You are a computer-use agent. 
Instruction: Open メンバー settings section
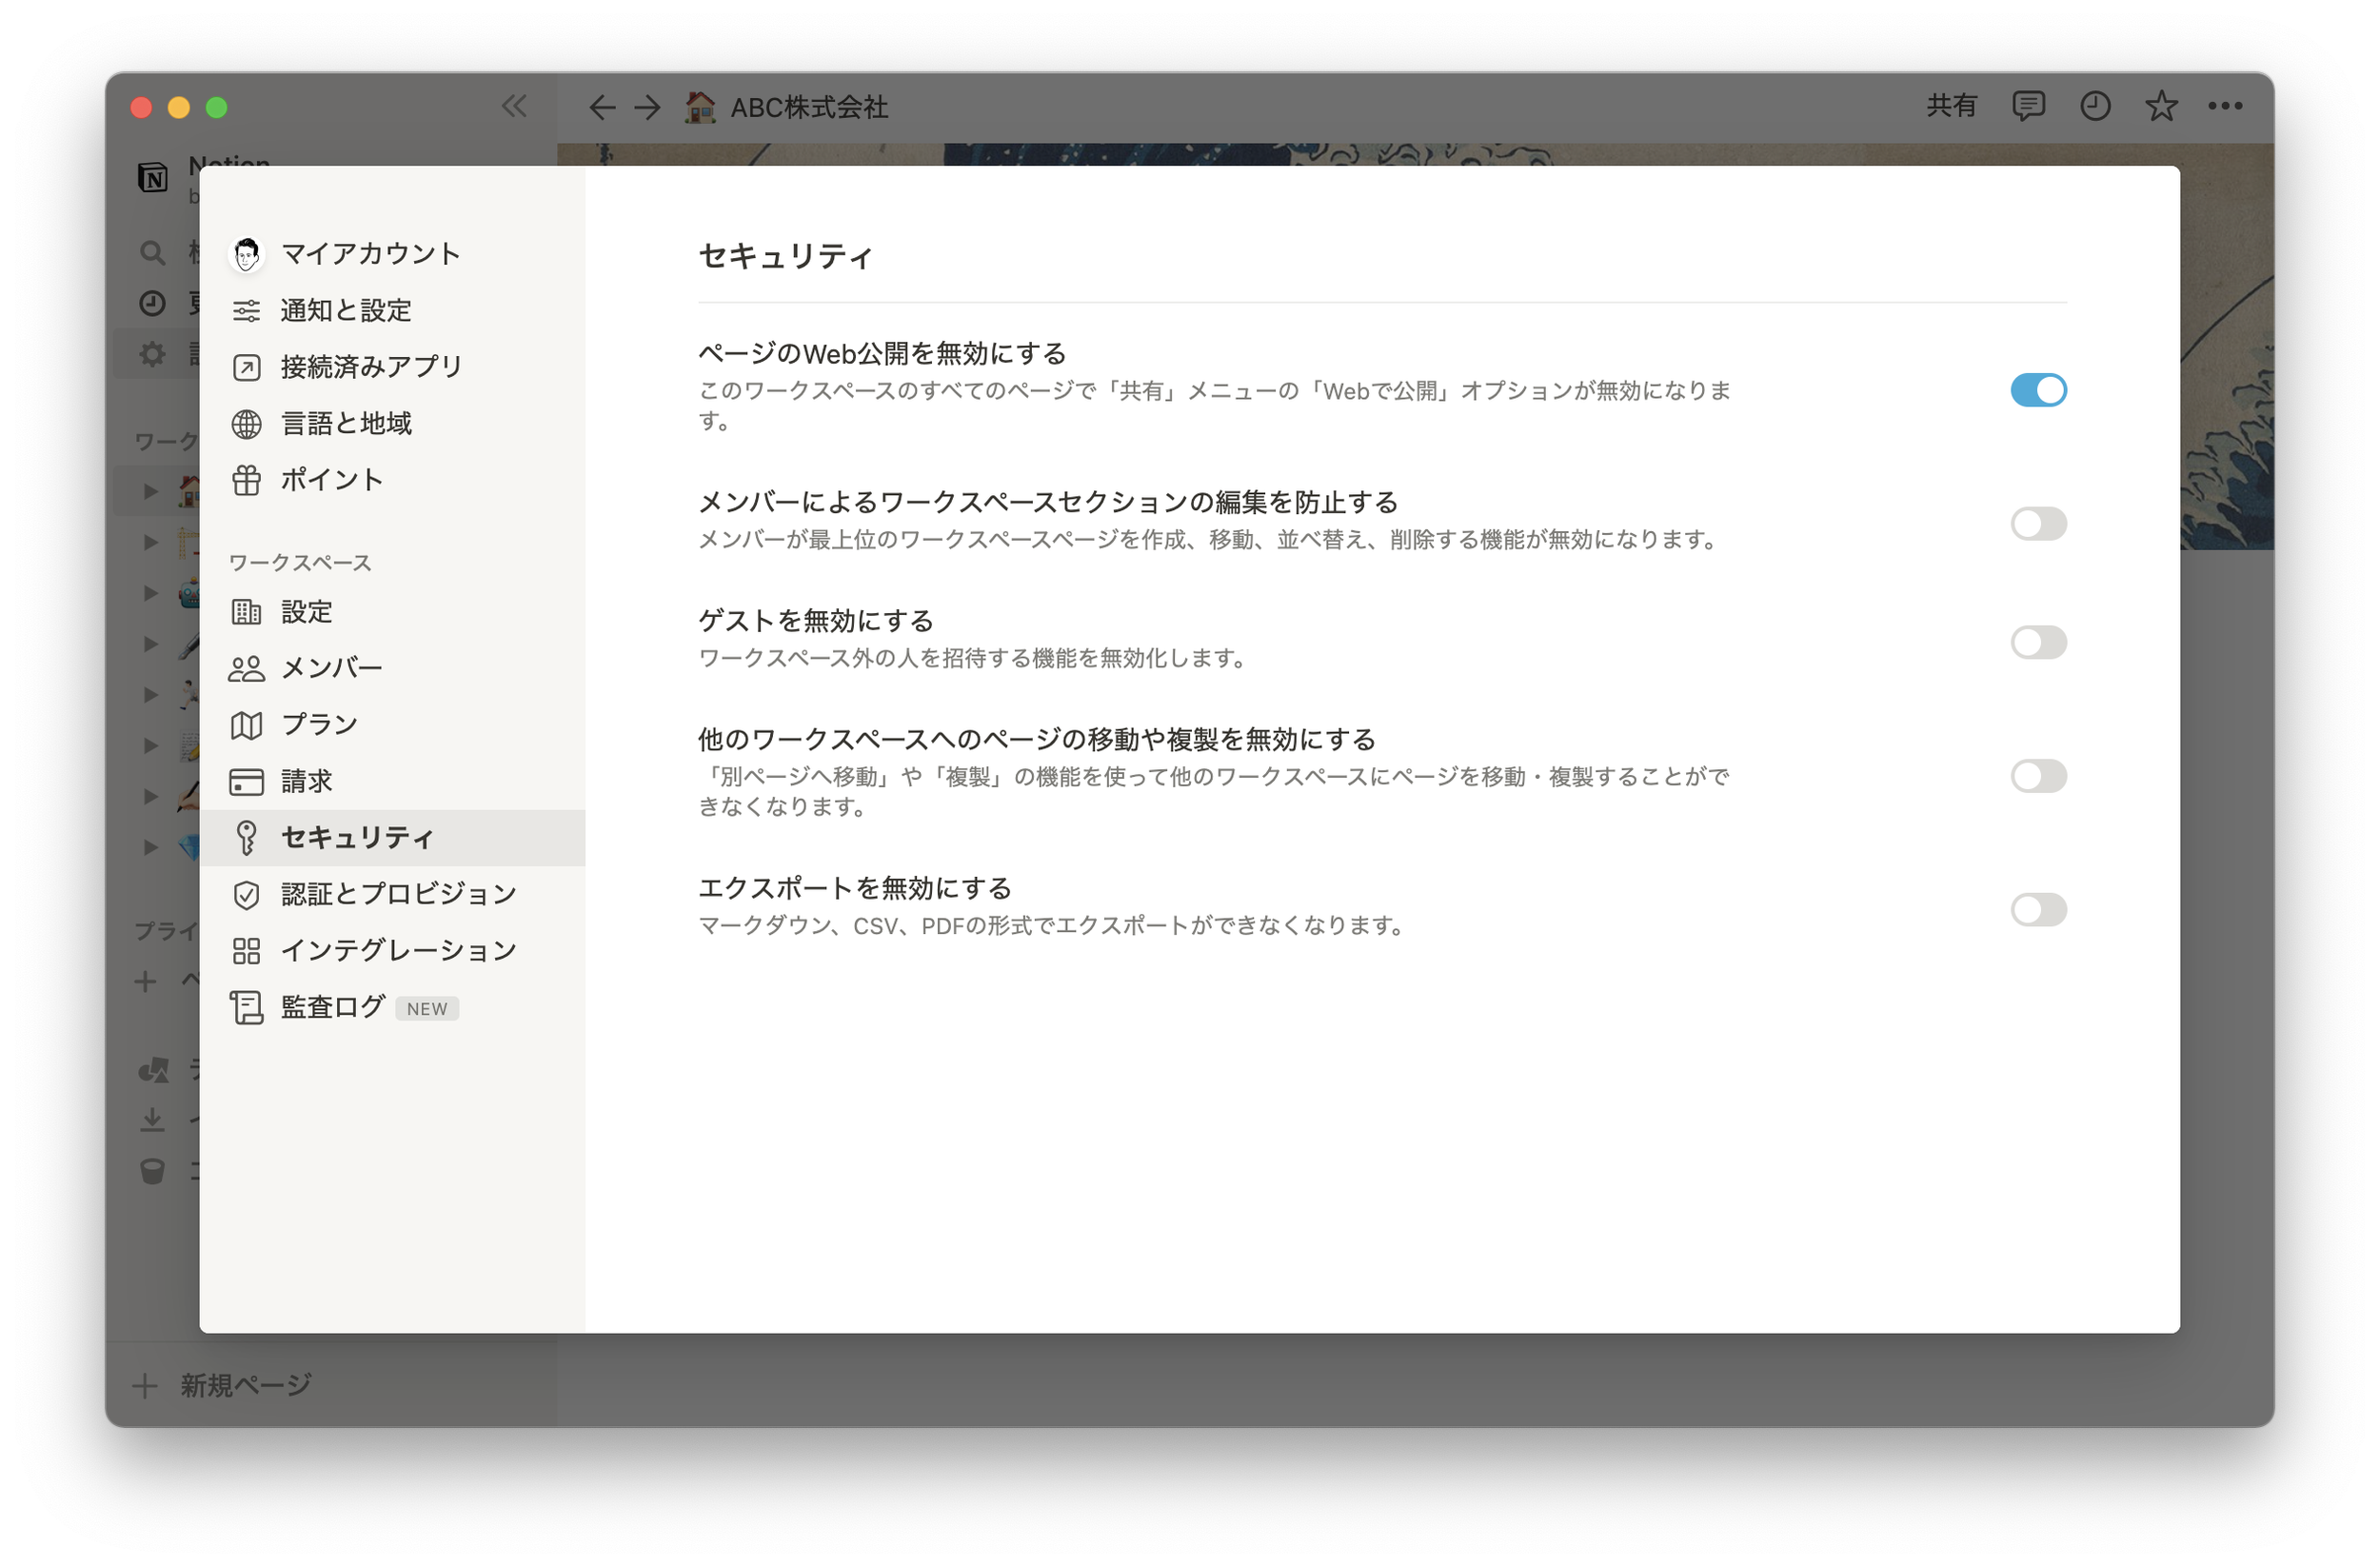pos(331,668)
